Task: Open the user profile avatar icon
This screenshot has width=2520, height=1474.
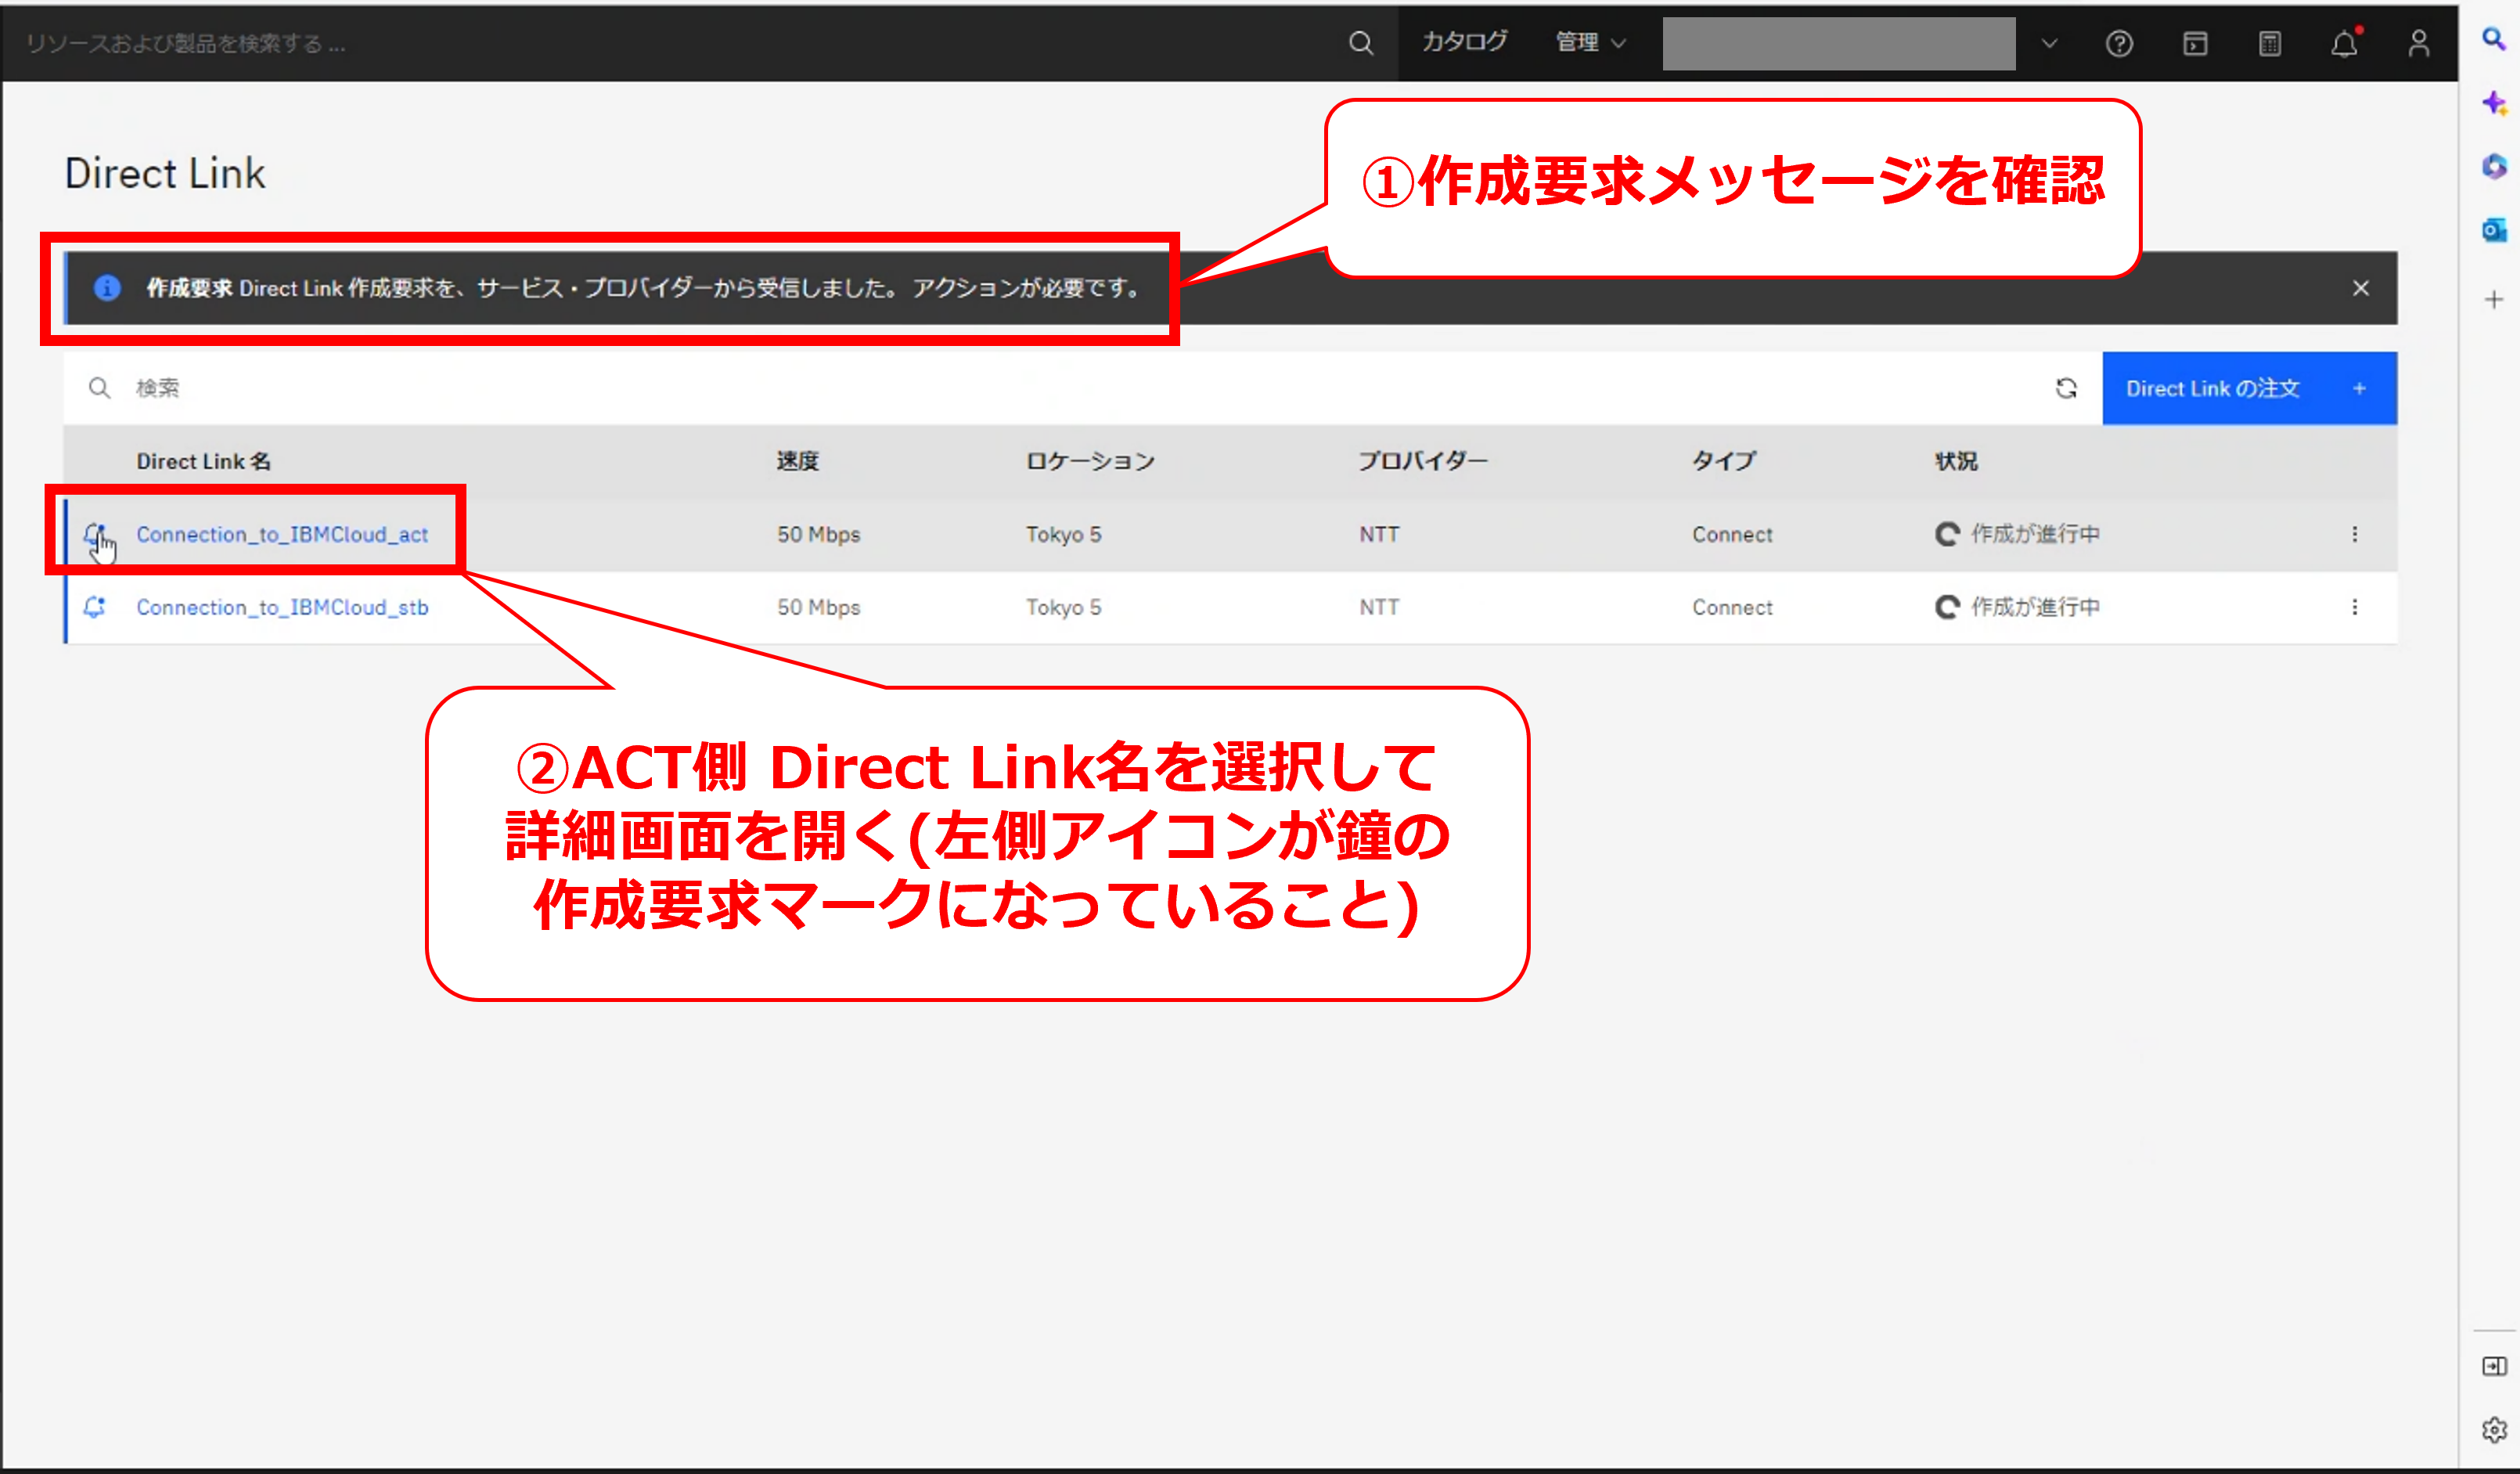Action: point(2418,43)
